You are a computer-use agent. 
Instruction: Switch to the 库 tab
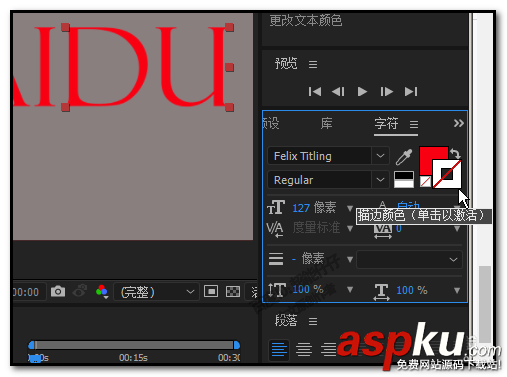pos(326,124)
